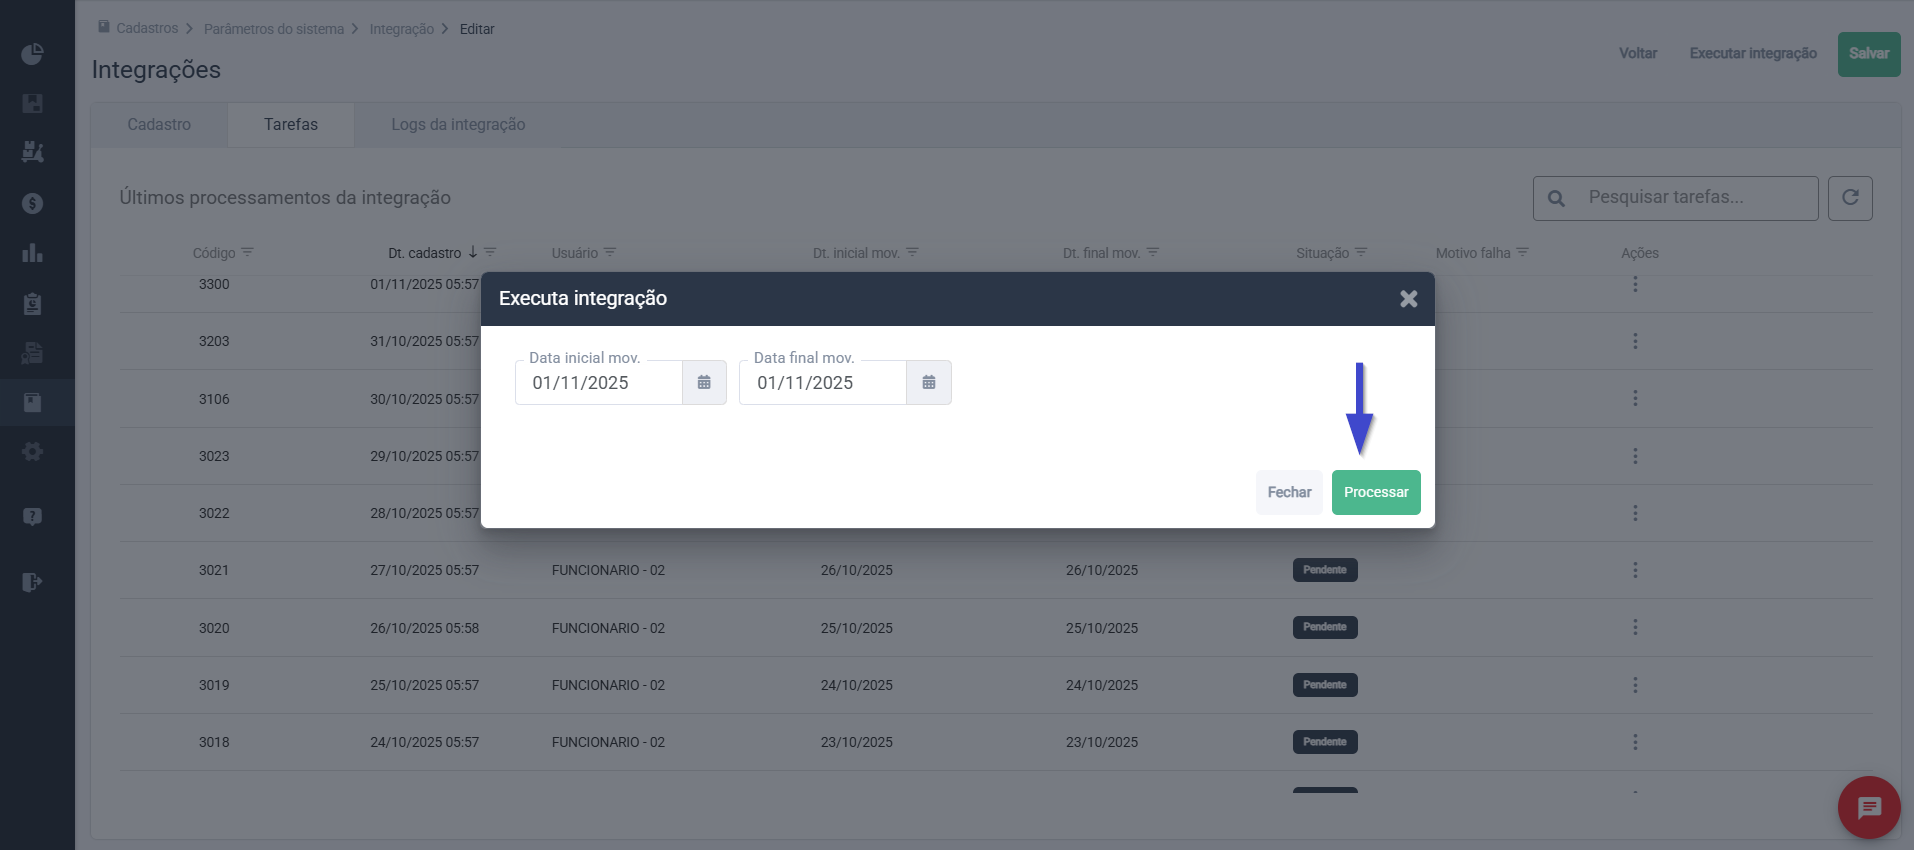Open the hand truck boxes sidebar icon
This screenshot has height=850, width=1914.
(x=32, y=152)
